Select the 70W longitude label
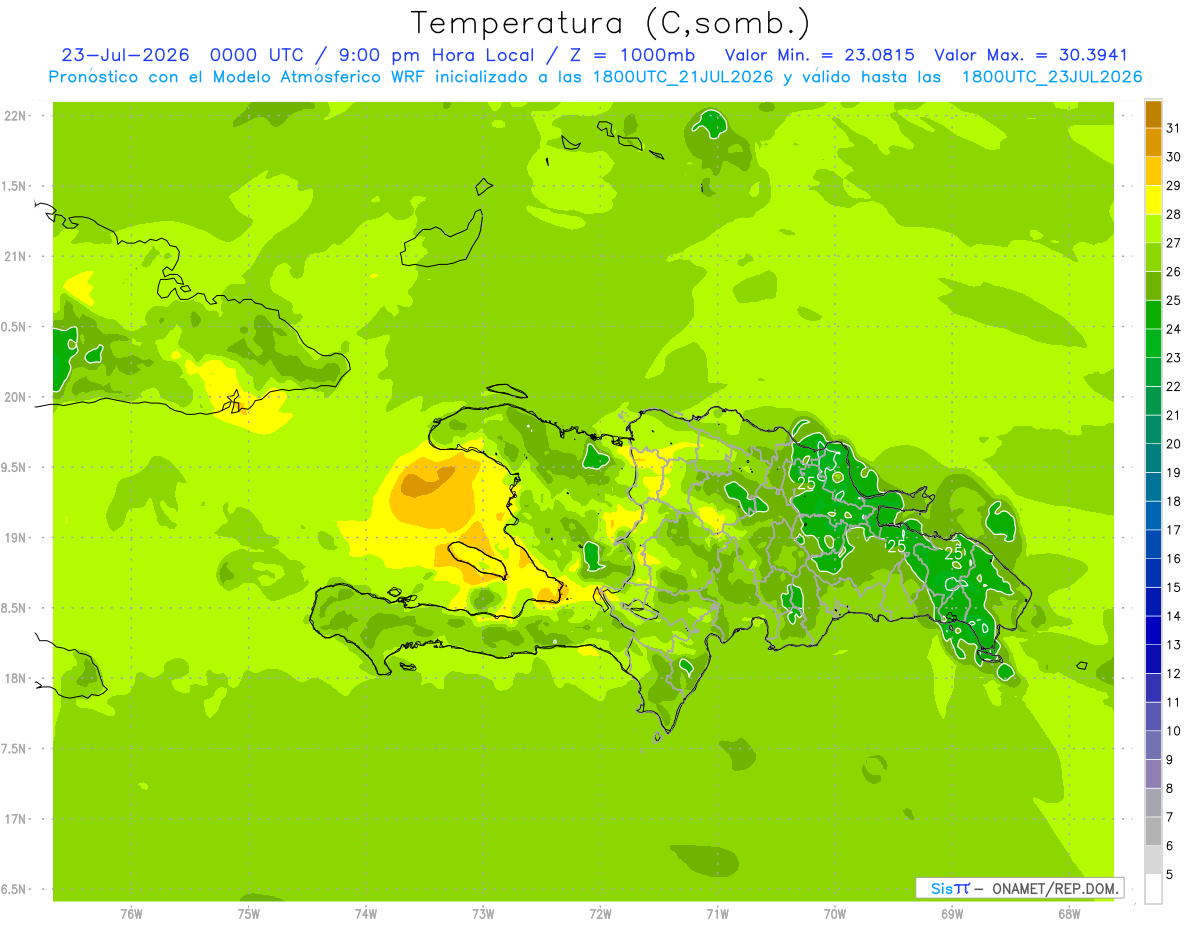Image resolution: width=1200 pixels, height=927 pixels. click(835, 914)
